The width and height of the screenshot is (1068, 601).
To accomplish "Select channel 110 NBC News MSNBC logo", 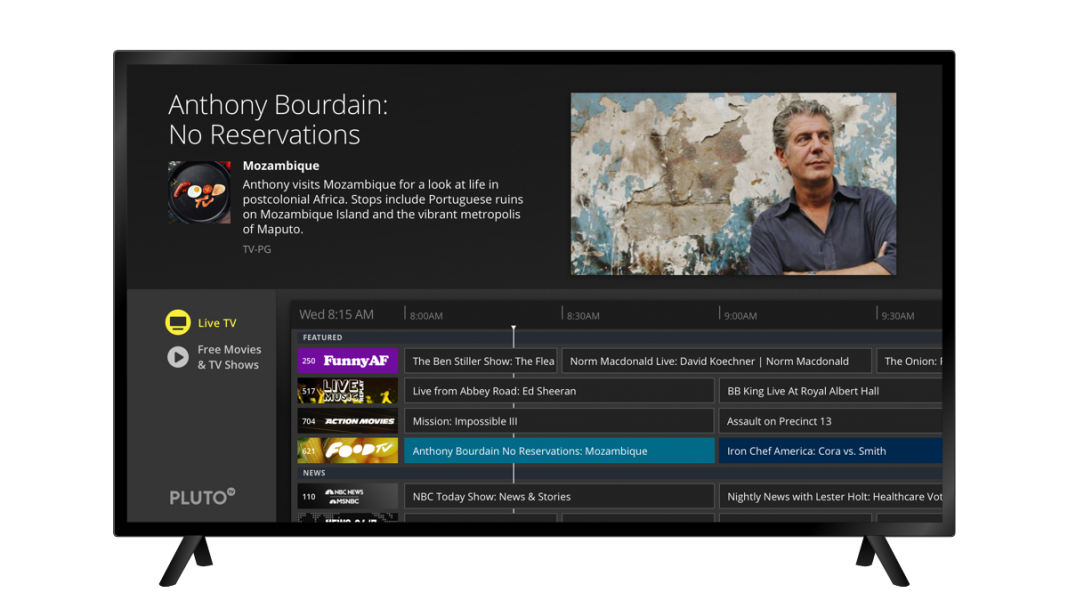I will (x=347, y=497).
